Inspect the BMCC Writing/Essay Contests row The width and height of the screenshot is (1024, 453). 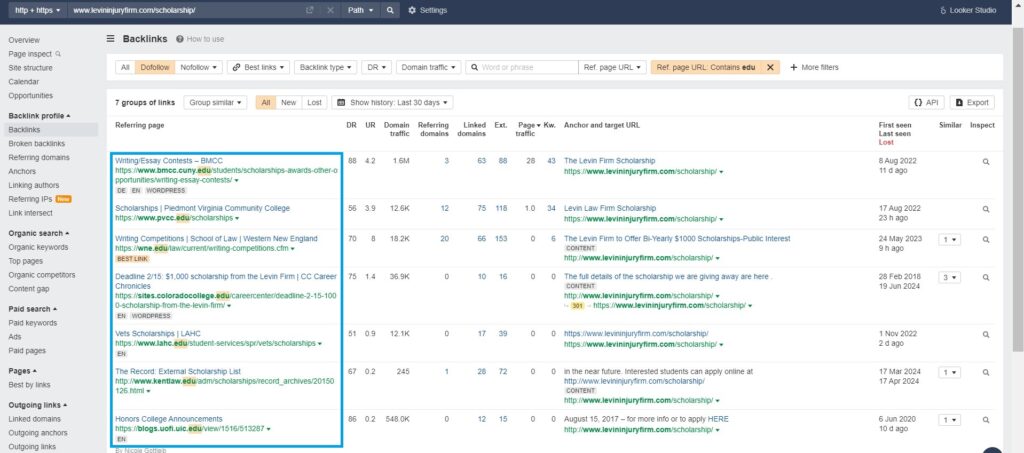point(986,161)
